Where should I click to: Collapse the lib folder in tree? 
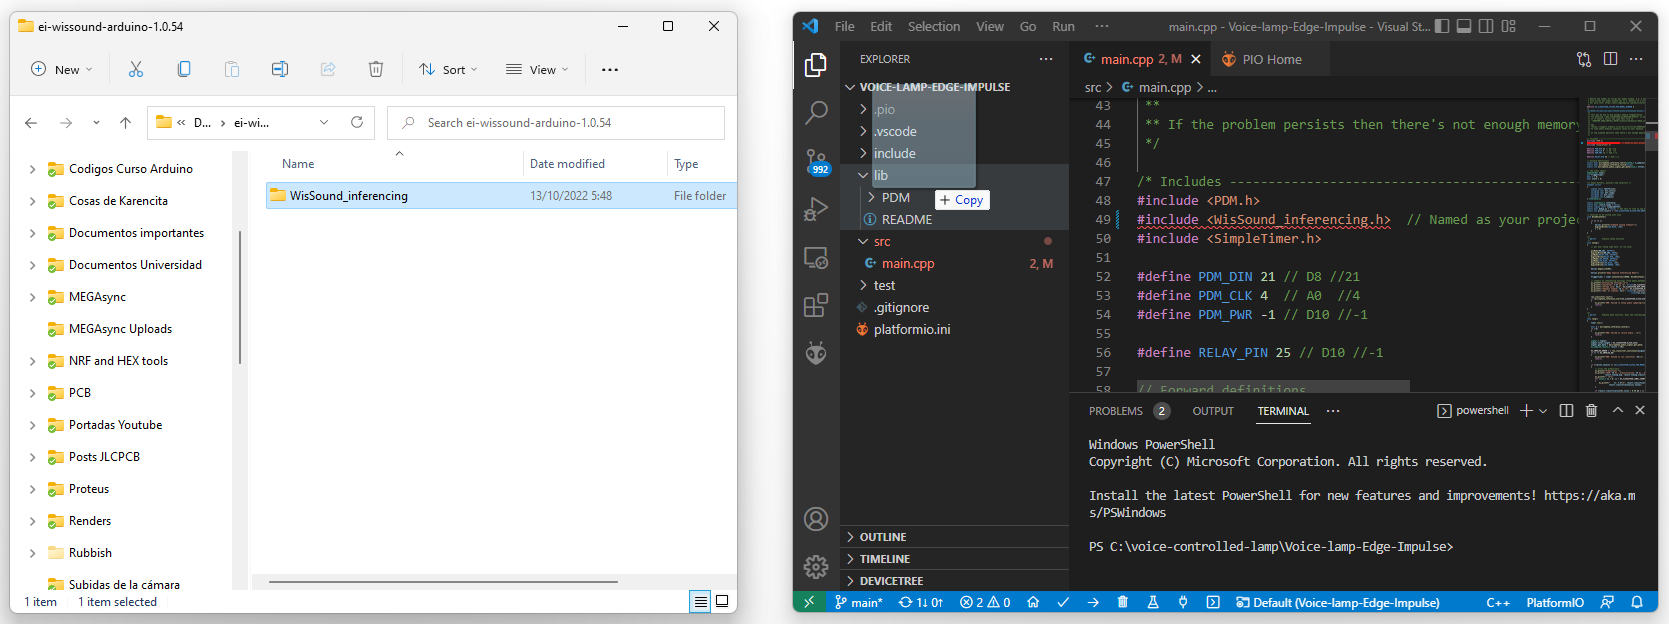click(x=864, y=175)
